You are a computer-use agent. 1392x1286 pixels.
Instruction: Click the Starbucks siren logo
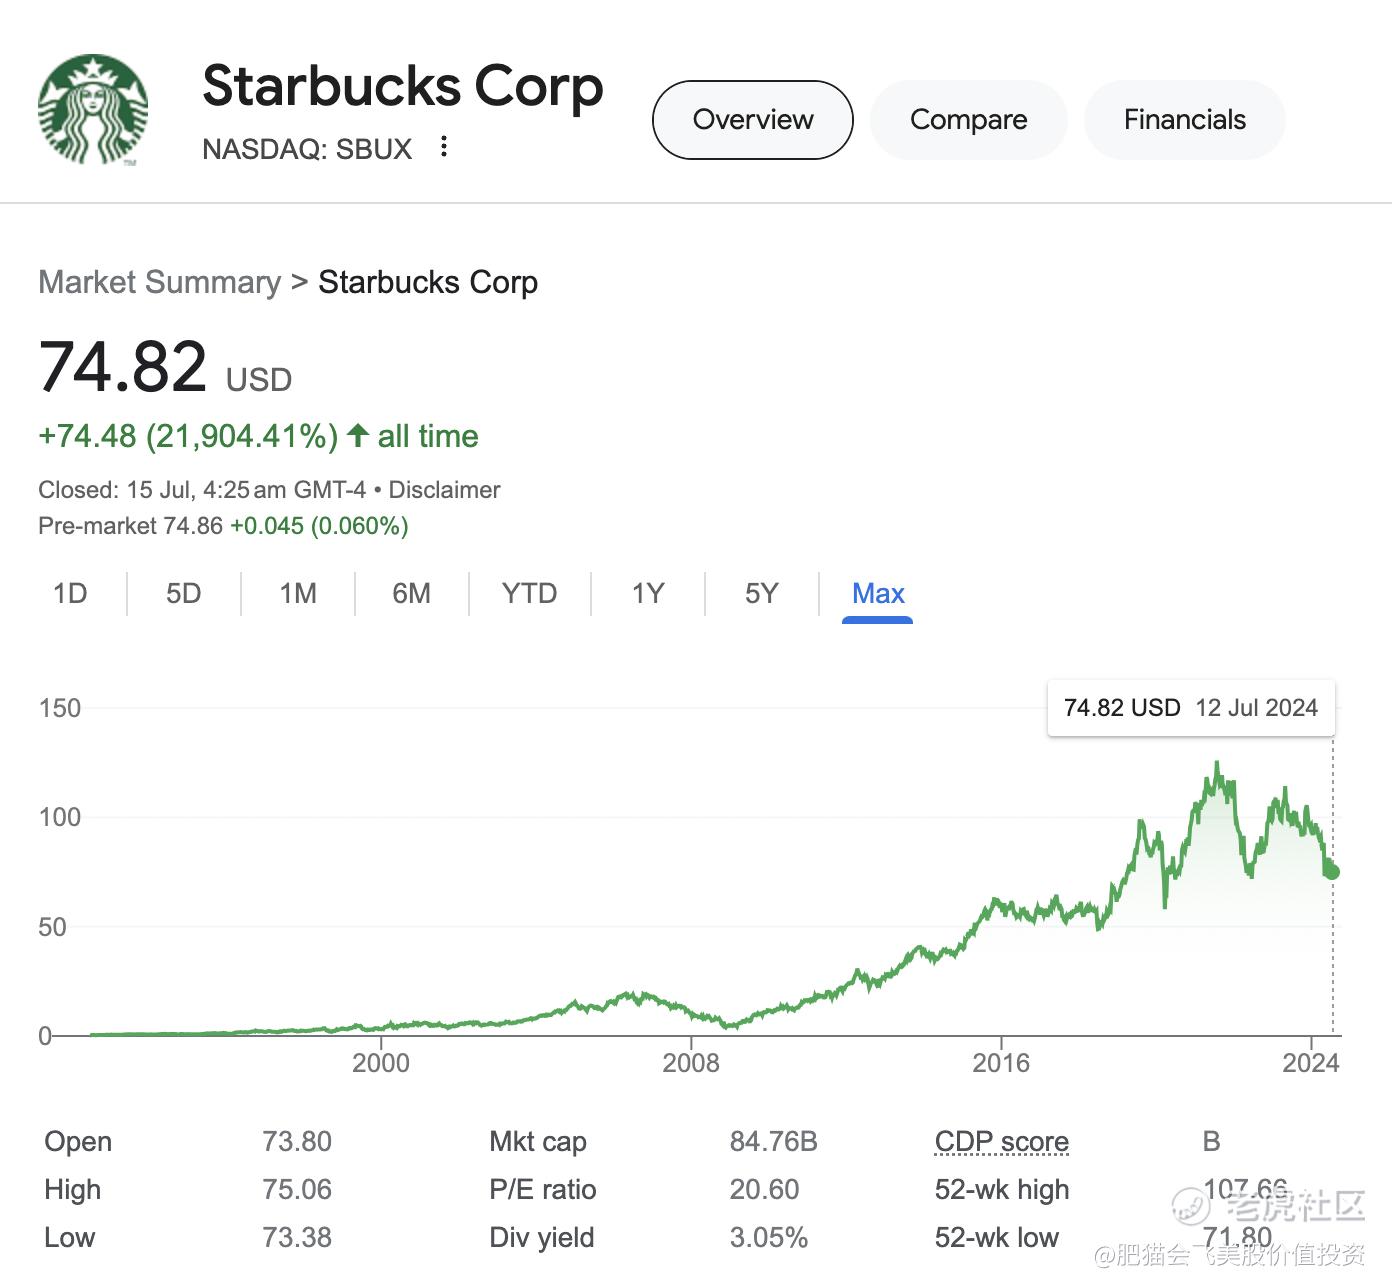click(x=93, y=110)
